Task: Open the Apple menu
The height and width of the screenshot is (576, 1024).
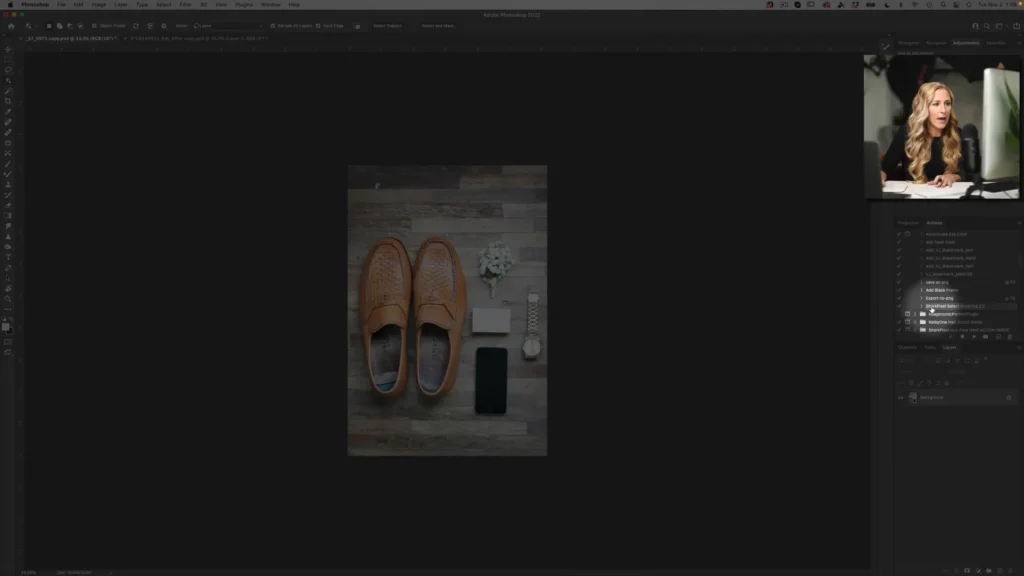Action: pyautogui.click(x=10, y=5)
